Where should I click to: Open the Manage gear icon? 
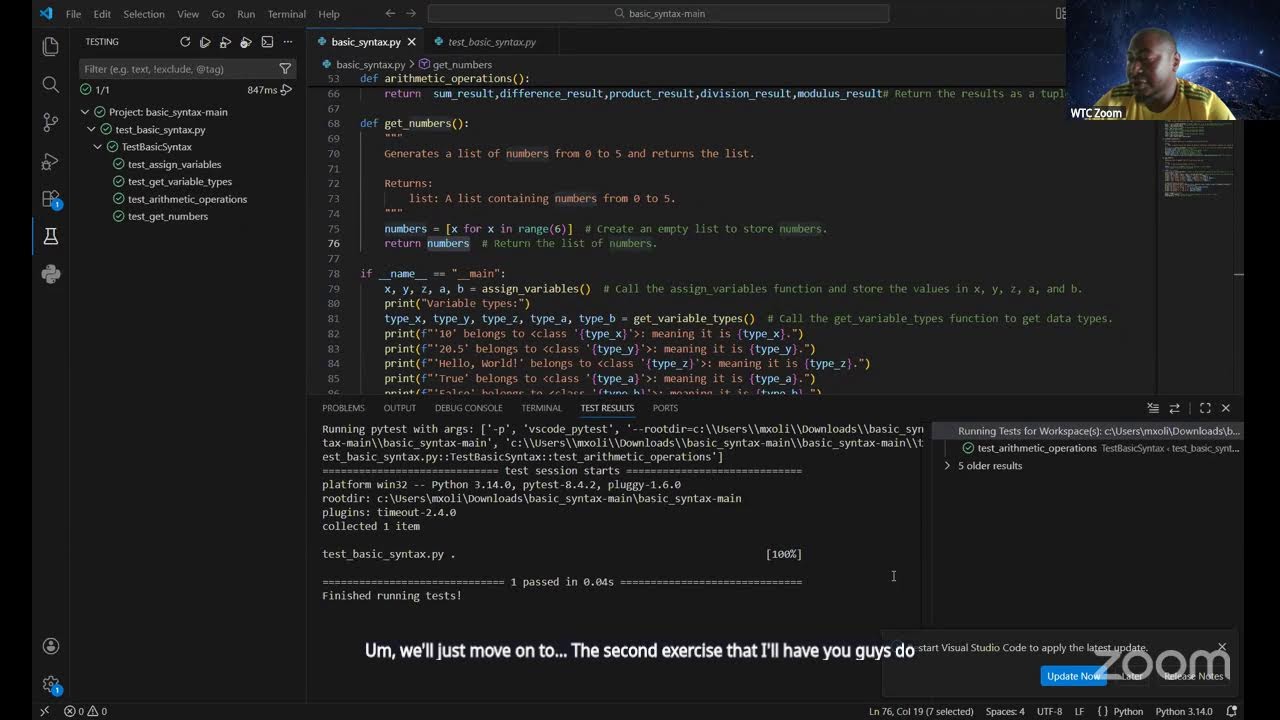click(51, 684)
